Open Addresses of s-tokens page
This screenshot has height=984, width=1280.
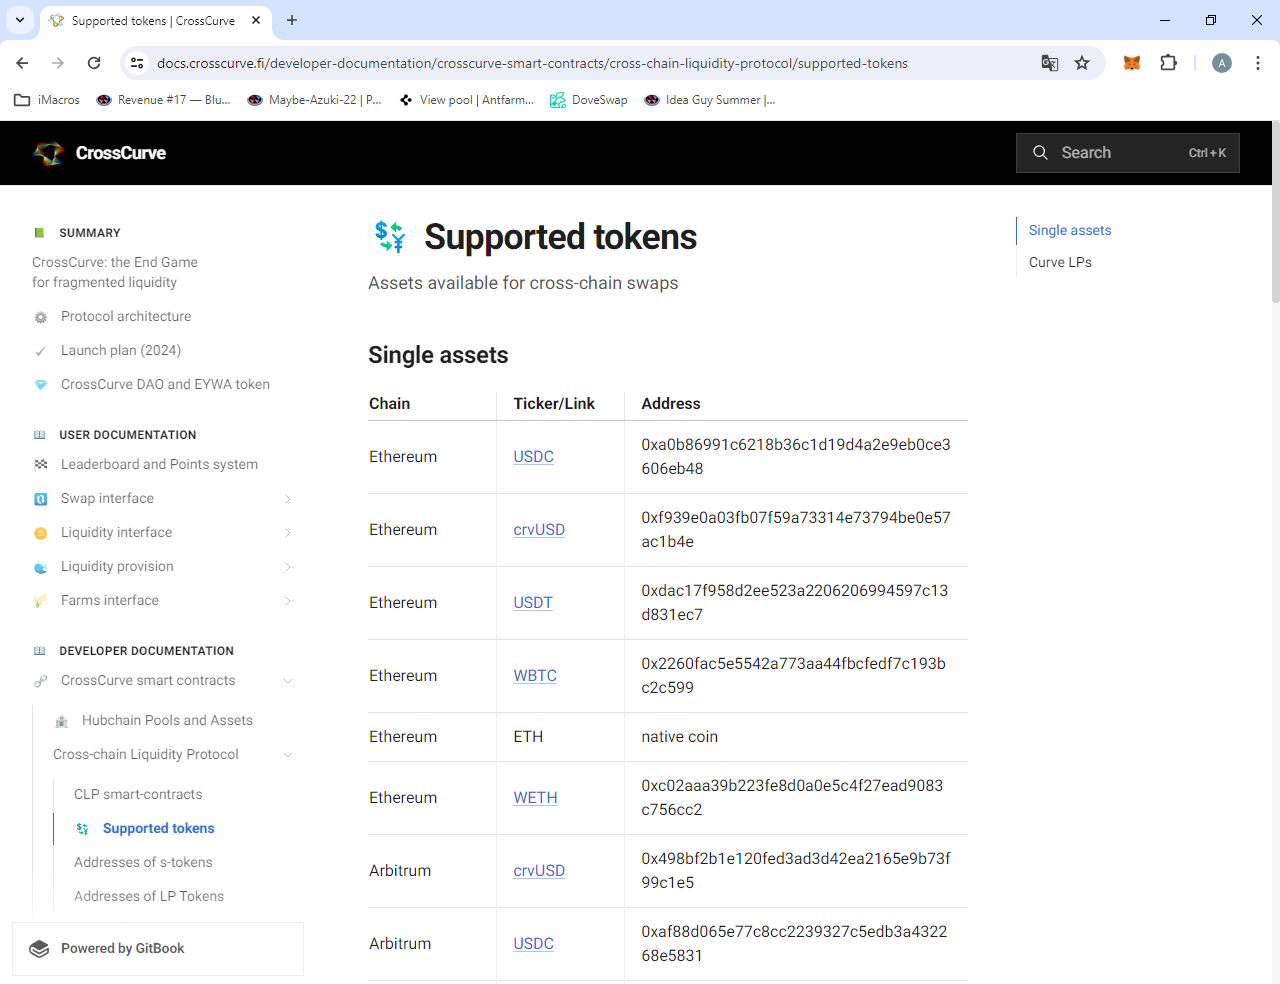143,862
